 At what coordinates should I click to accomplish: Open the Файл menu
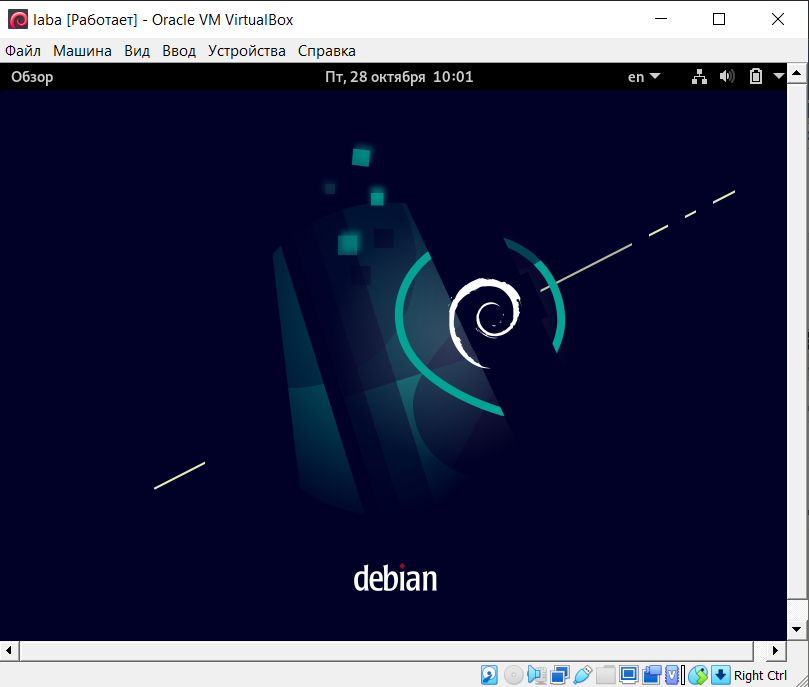pyautogui.click(x=23, y=51)
